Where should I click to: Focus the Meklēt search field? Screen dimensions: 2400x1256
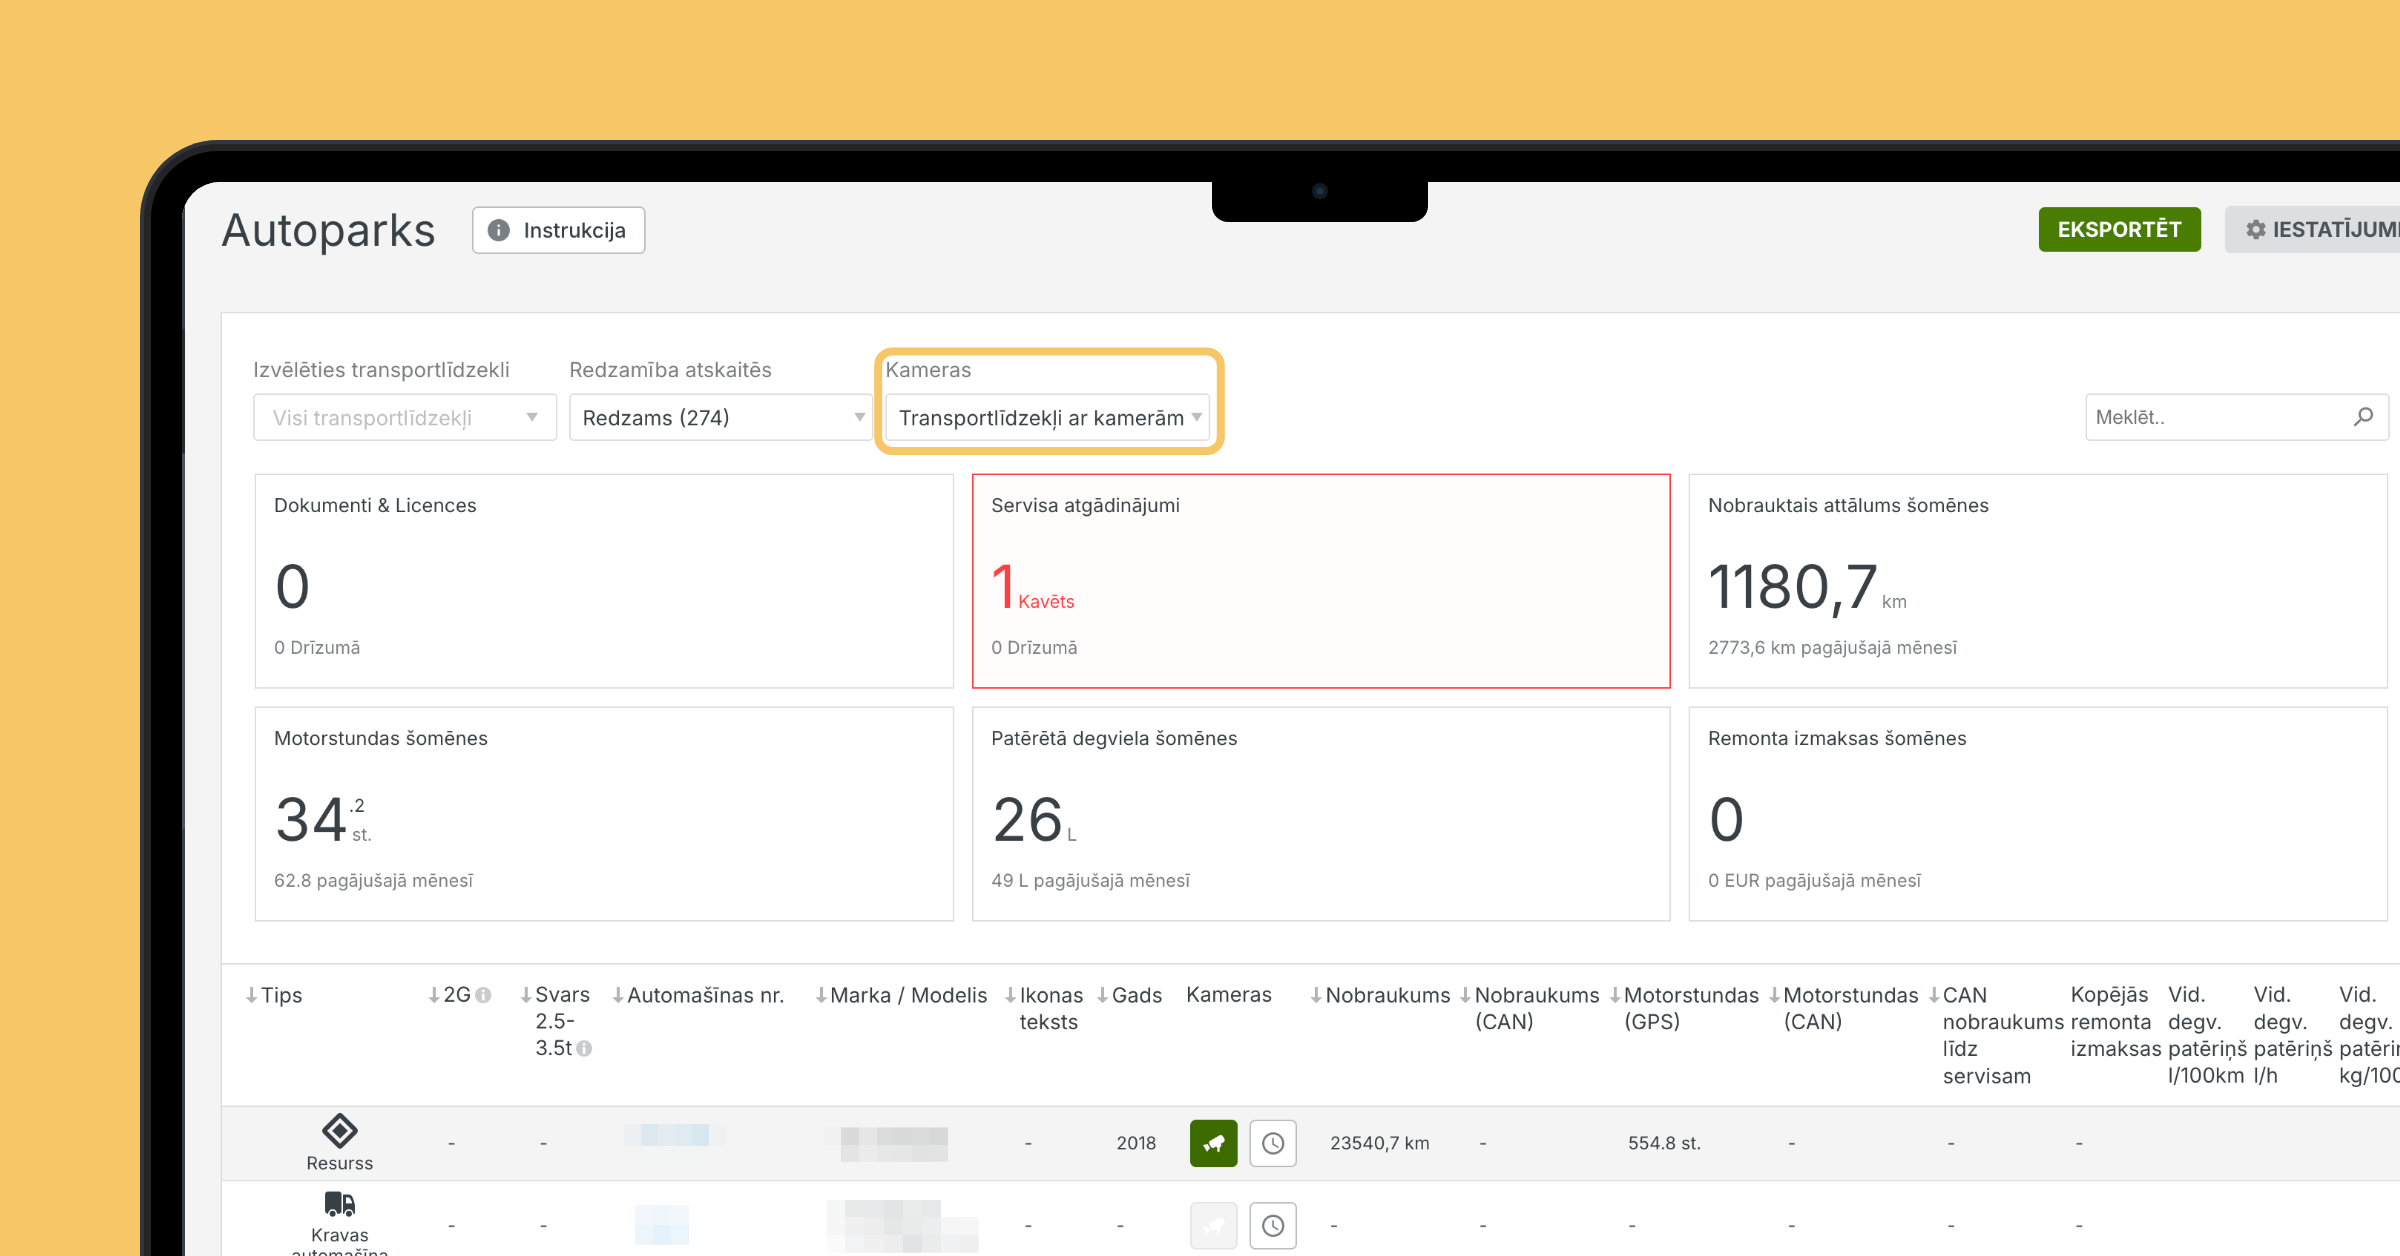[x=2236, y=417]
